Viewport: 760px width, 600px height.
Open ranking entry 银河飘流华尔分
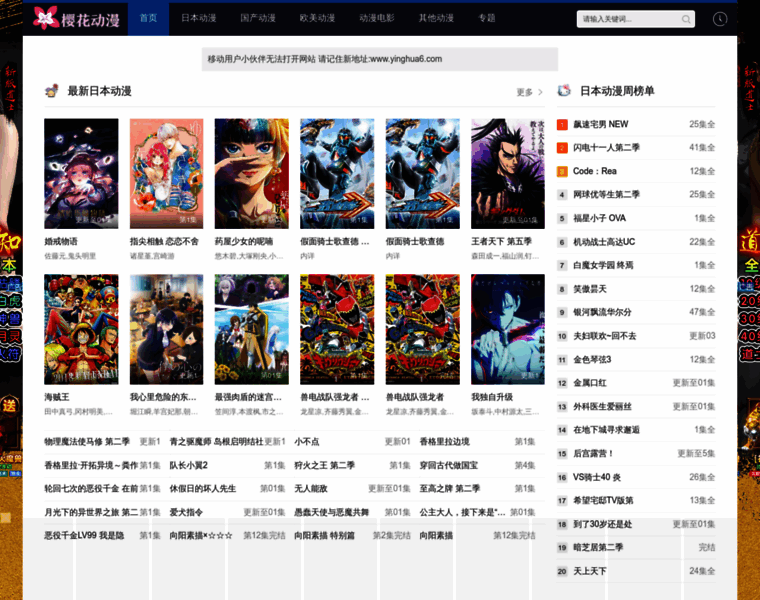[602, 313]
